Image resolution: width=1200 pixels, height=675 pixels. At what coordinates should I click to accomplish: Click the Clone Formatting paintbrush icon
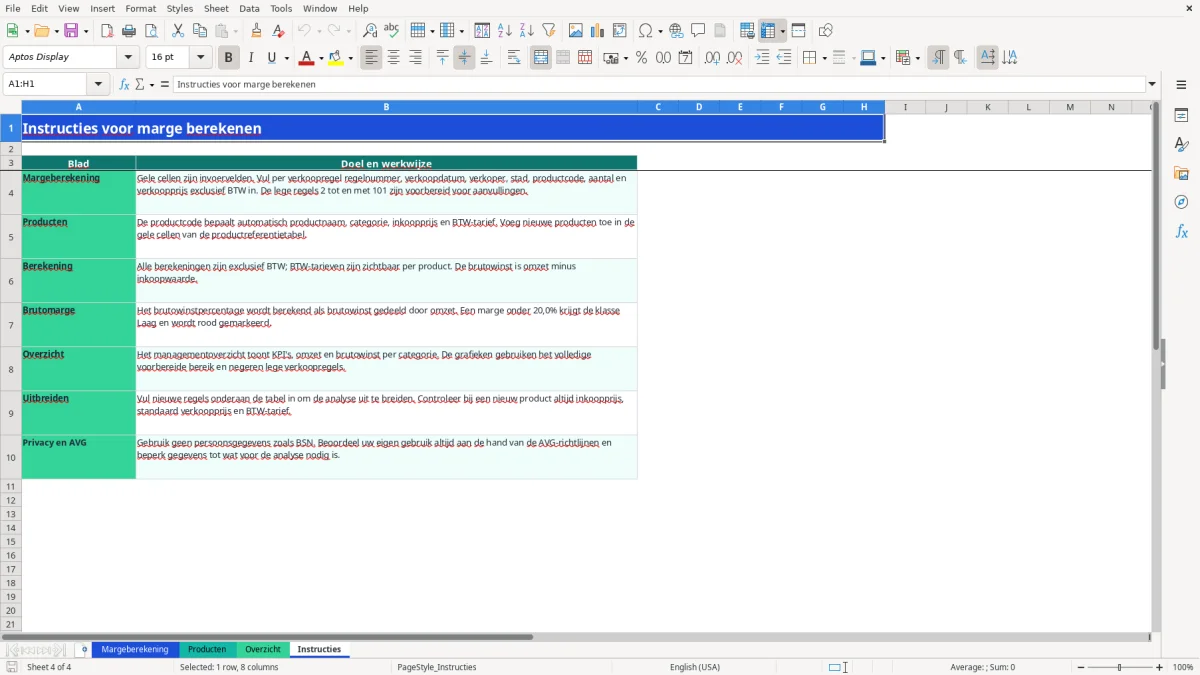point(257,31)
